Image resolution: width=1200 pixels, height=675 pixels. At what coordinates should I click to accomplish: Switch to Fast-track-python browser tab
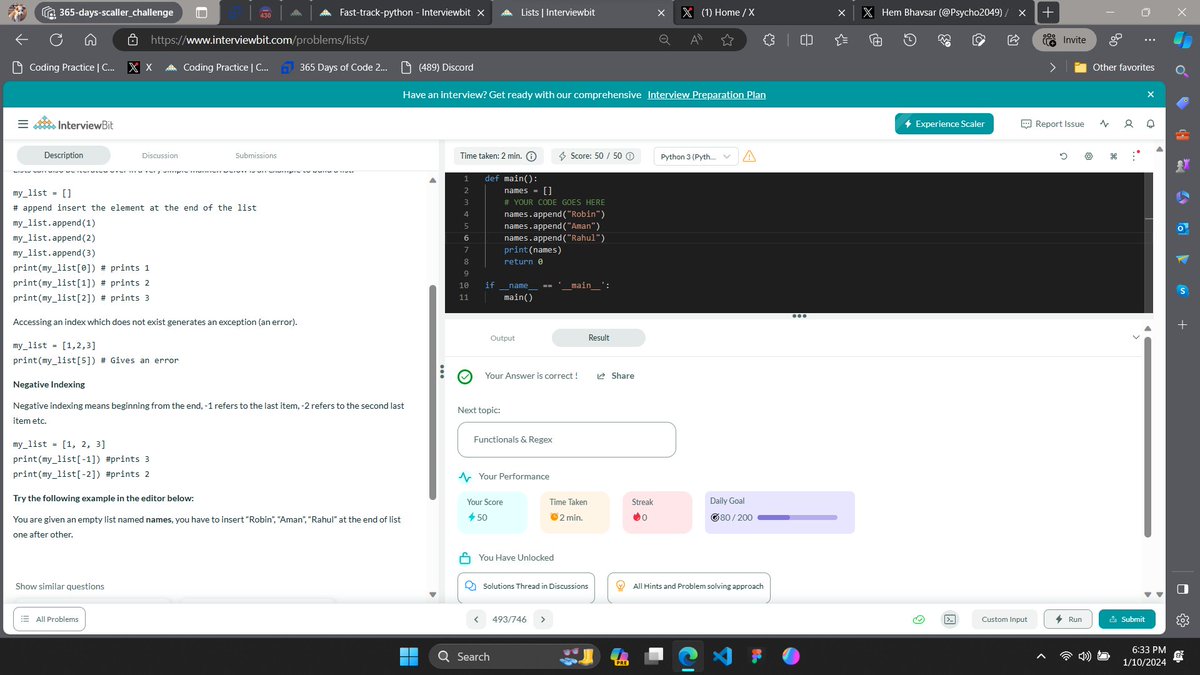404,13
